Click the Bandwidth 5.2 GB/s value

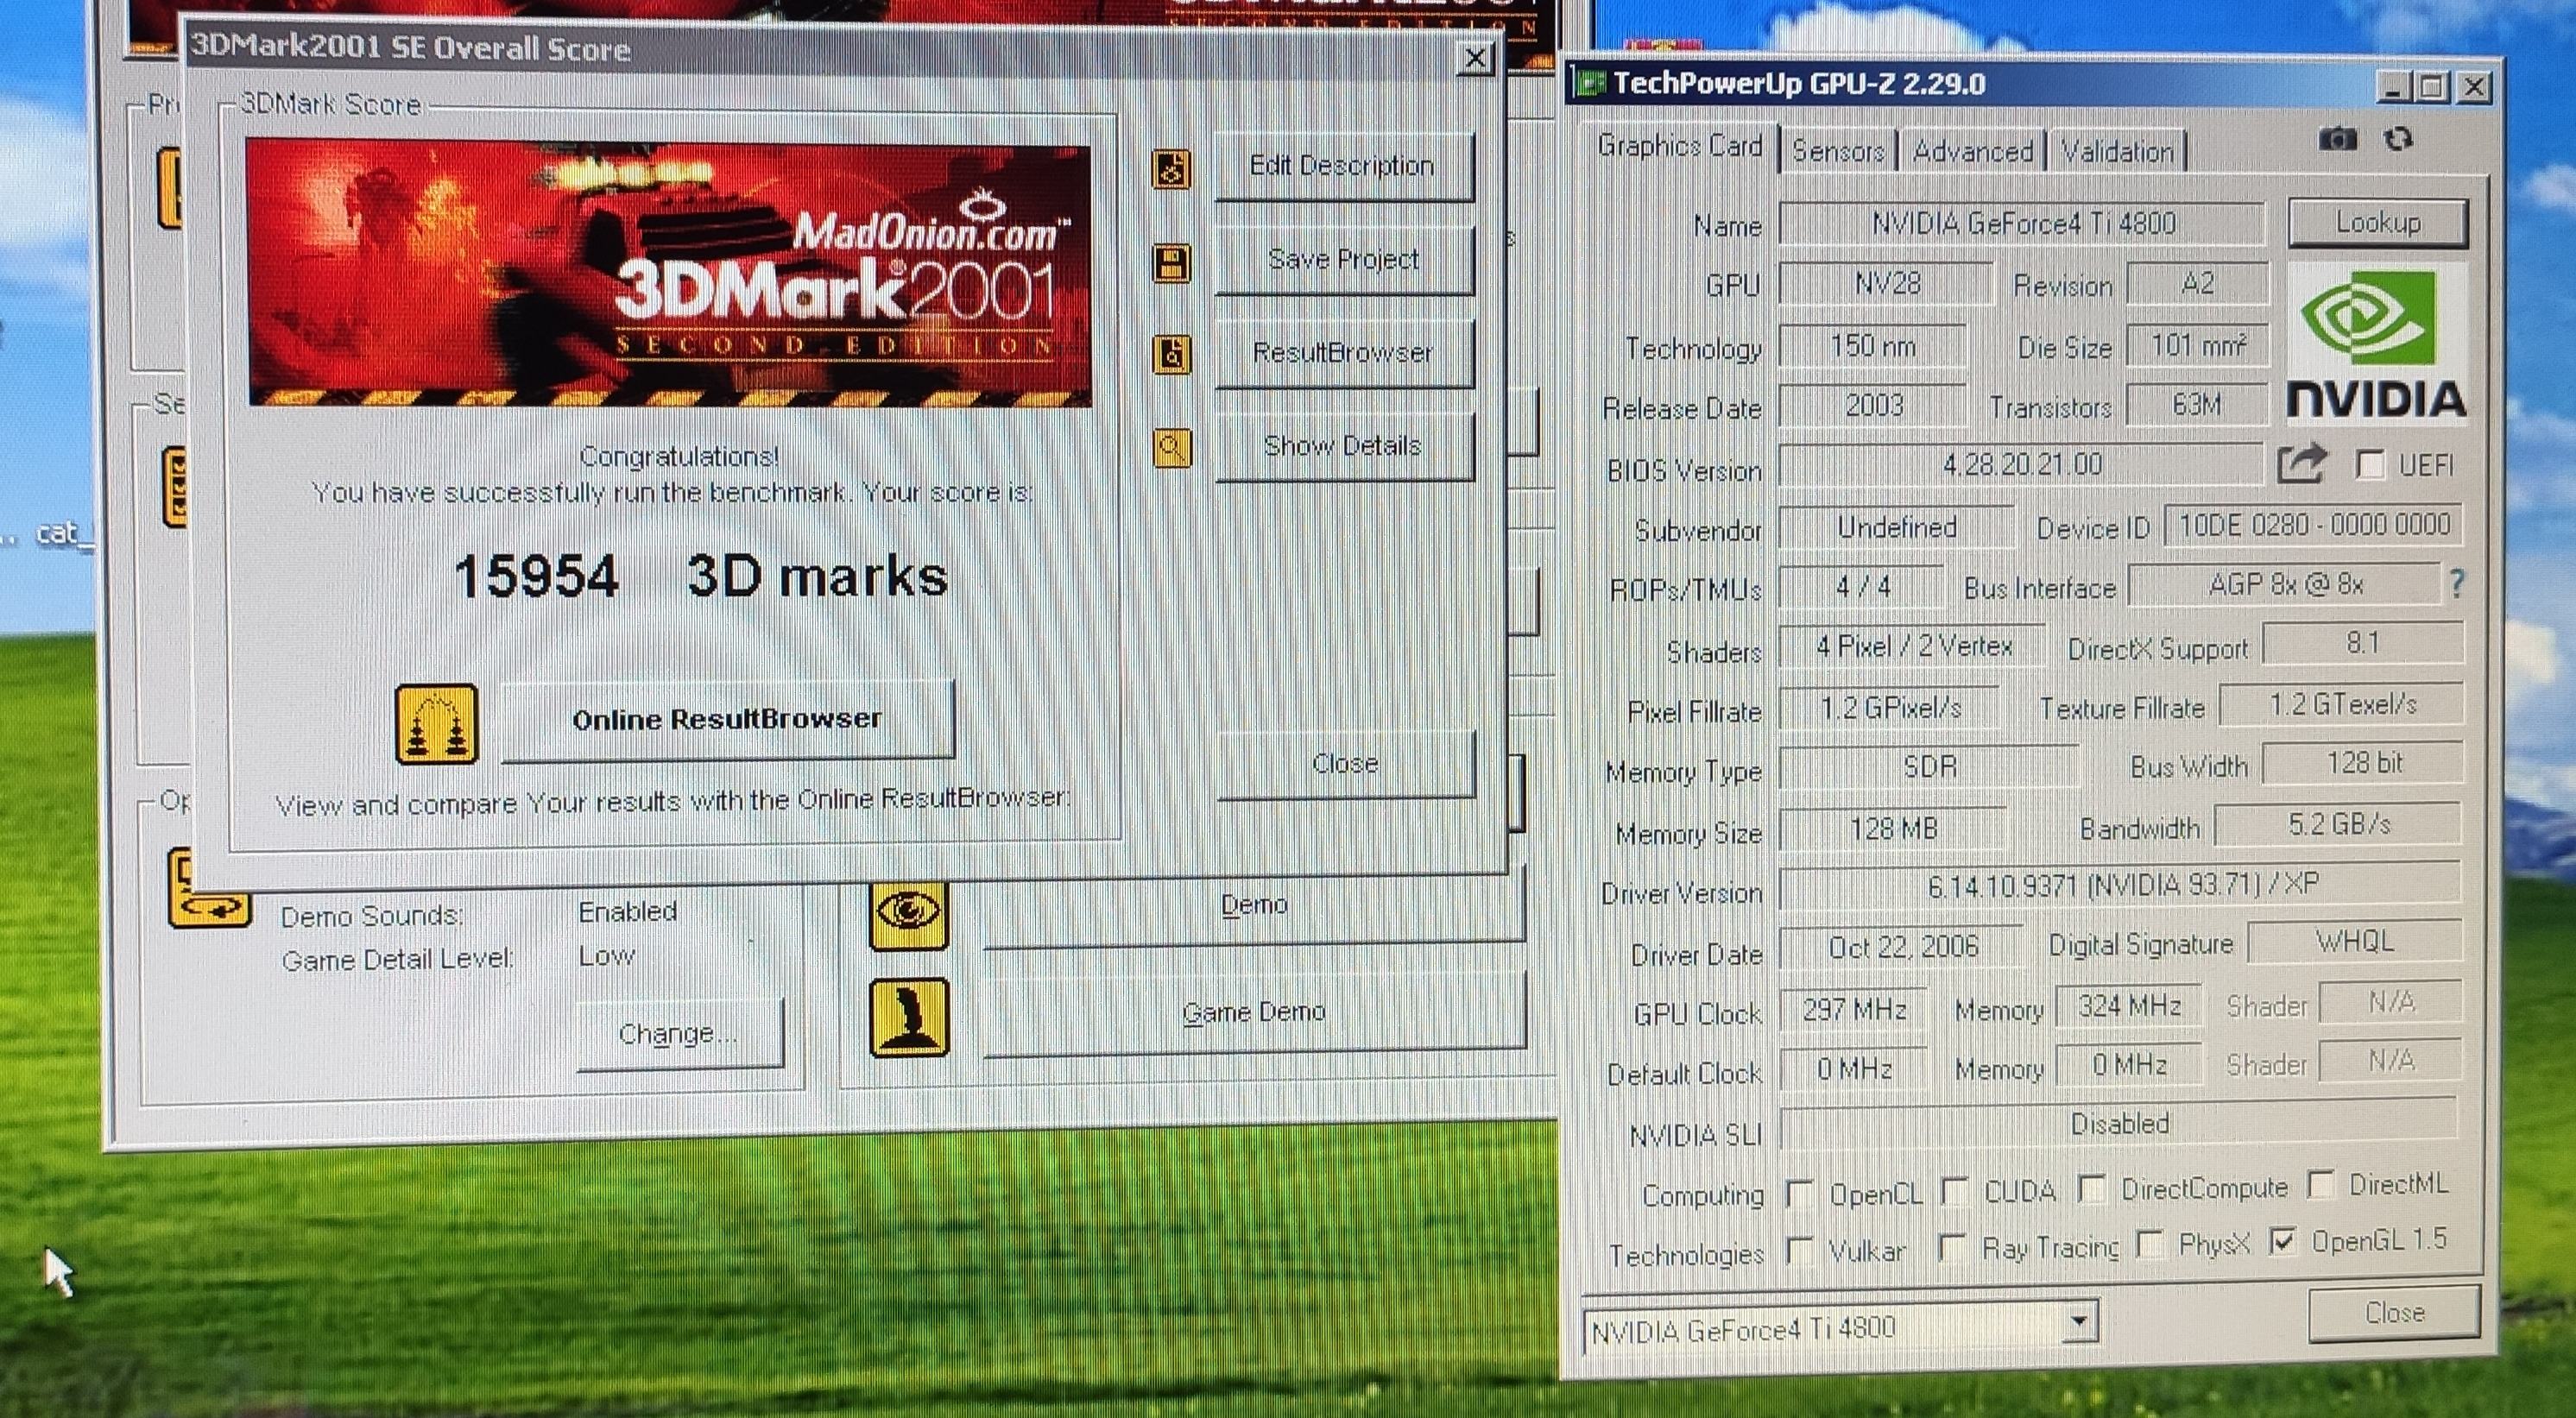(2338, 825)
